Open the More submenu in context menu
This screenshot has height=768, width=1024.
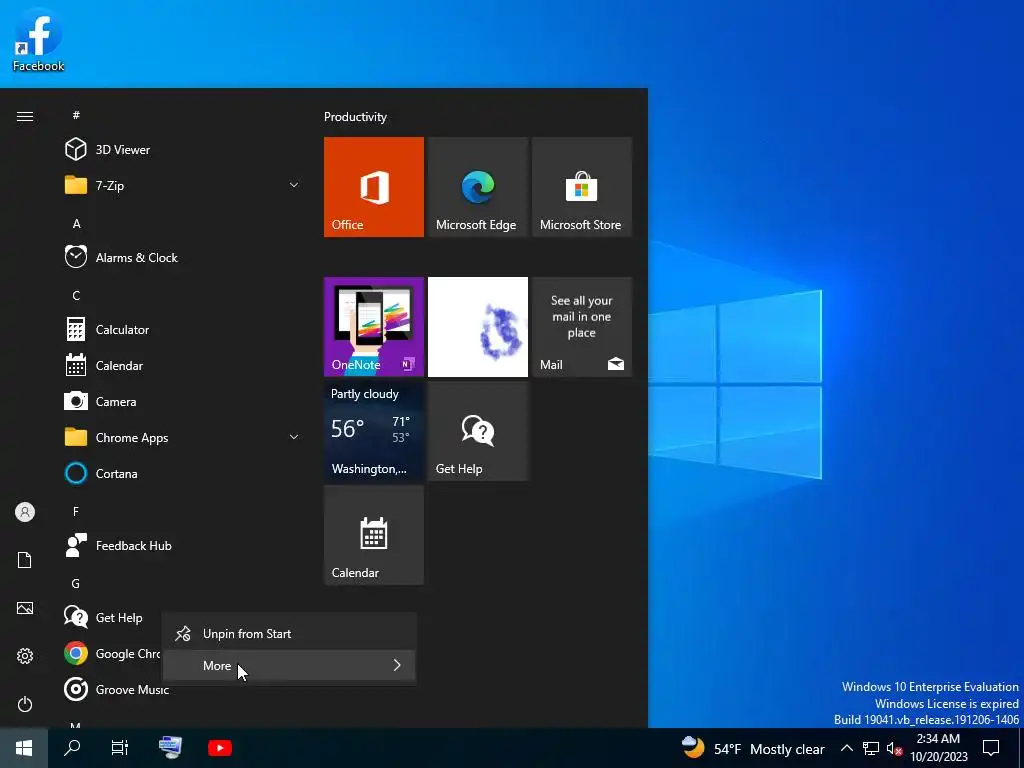click(289, 665)
